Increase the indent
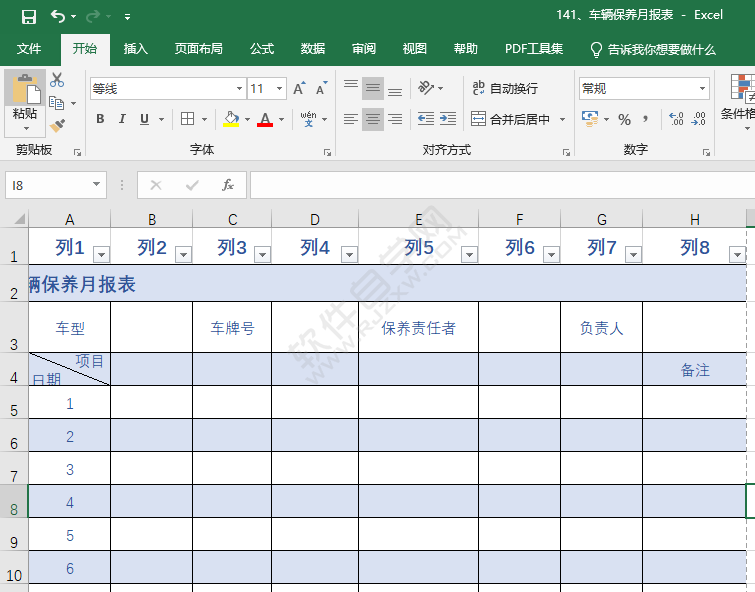This screenshot has height=592, width=755. [448, 119]
